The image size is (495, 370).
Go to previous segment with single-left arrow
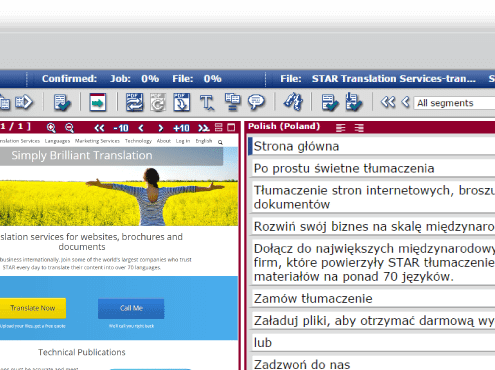pyautogui.click(x=405, y=102)
